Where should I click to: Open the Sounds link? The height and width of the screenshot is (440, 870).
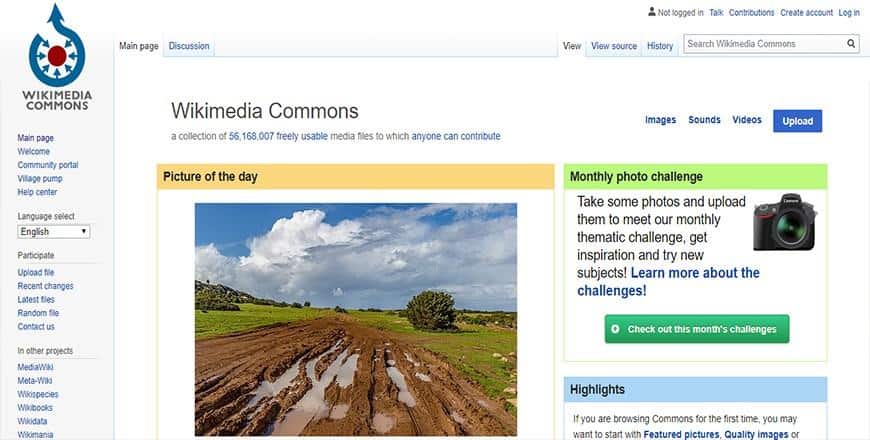(x=704, y=120)
